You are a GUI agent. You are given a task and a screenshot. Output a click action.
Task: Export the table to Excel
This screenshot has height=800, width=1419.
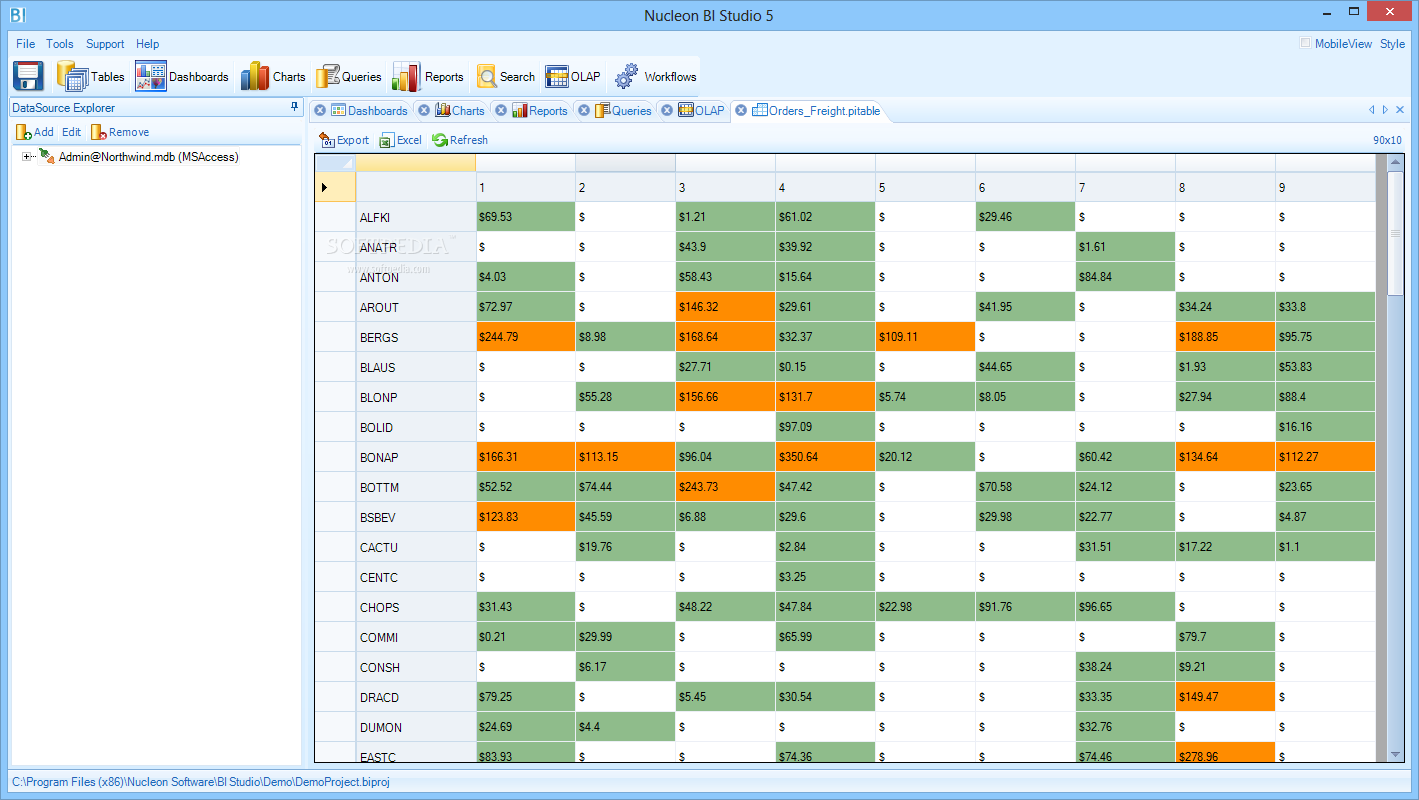click(400, 140)
